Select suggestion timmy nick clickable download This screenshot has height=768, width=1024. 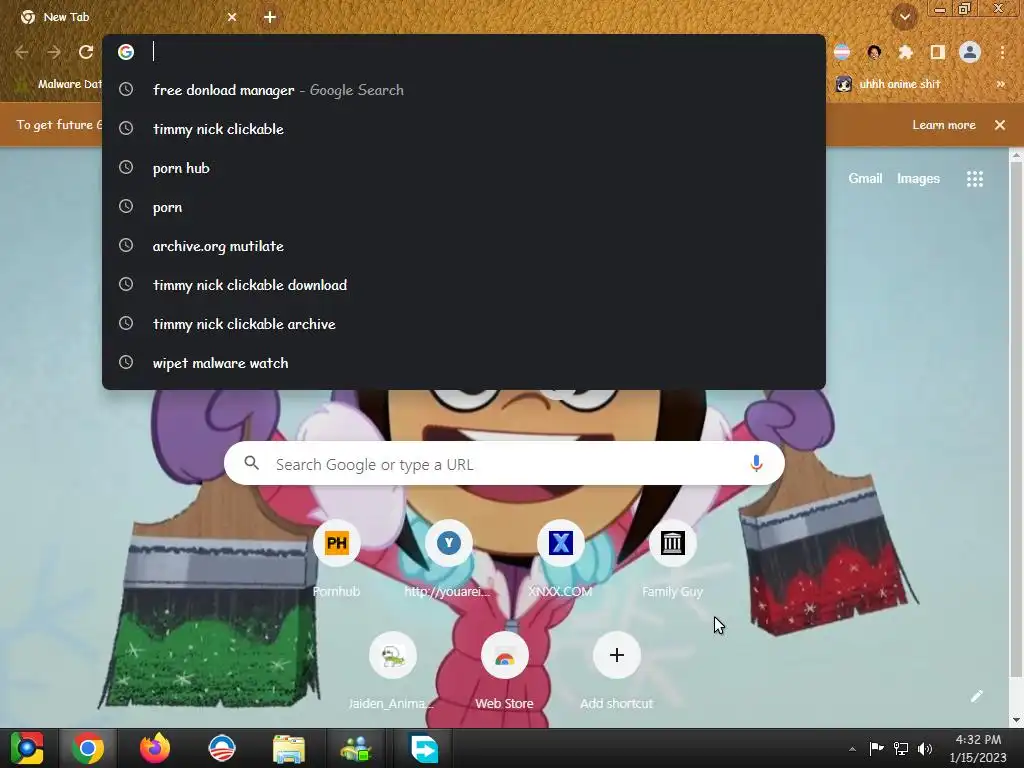pos(464,285)
